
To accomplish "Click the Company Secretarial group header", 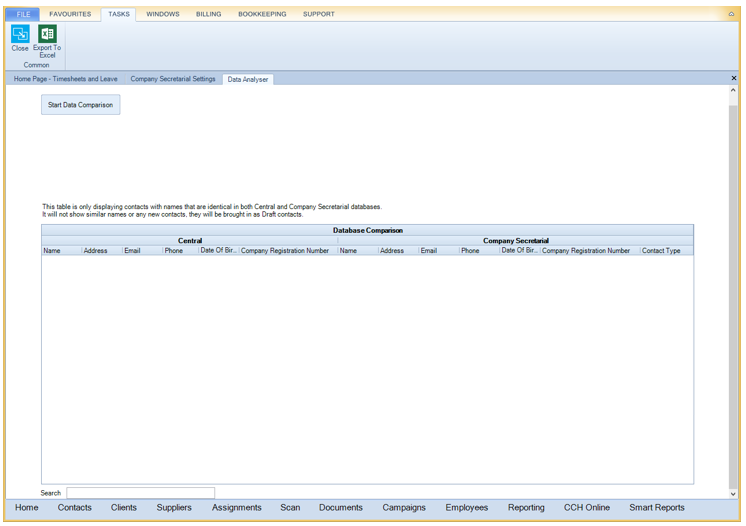I will click(x=516, y=241).
